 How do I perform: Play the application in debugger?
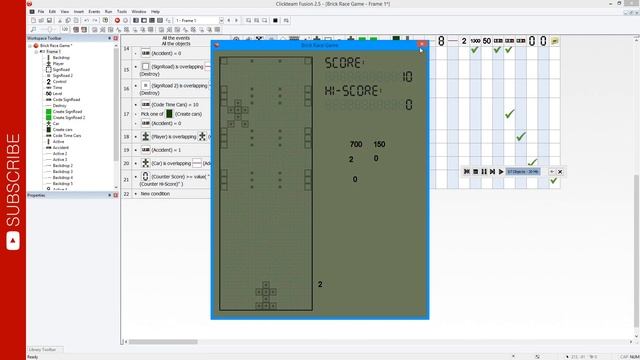tap(501, 172)
